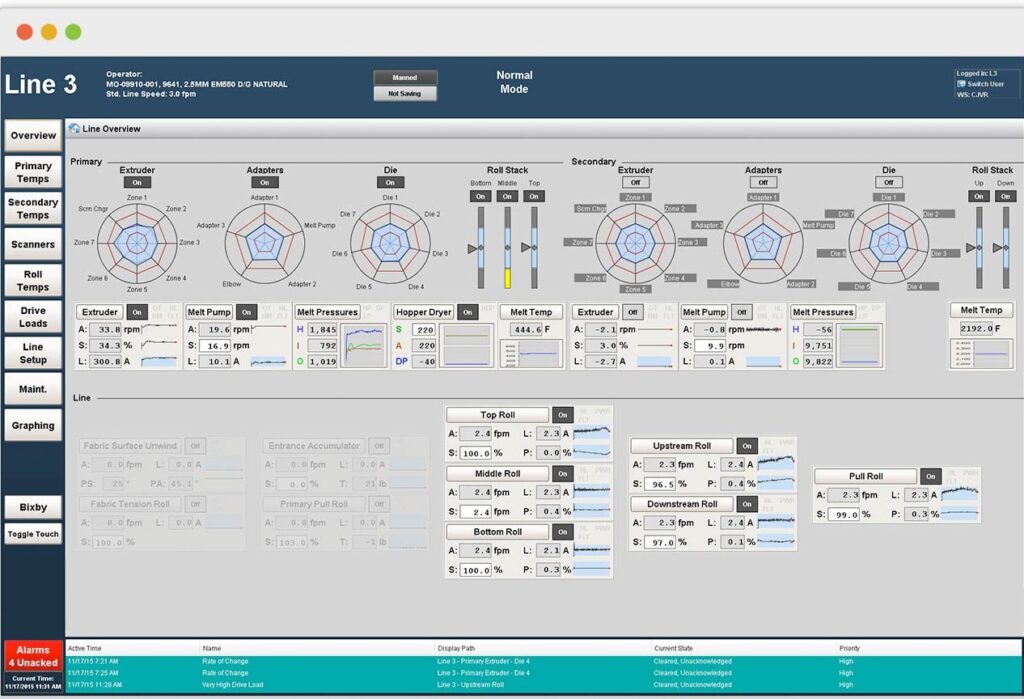Click the Not Saving status button
This screenshot has height=699, width=1024.
pyautogui.click(x=405, y=94)
